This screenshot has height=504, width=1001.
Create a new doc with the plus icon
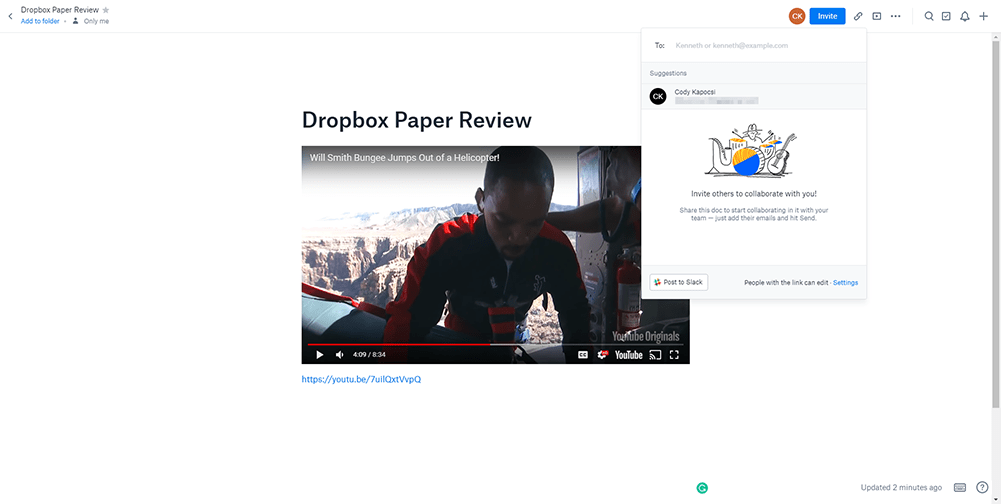point(983,16)
